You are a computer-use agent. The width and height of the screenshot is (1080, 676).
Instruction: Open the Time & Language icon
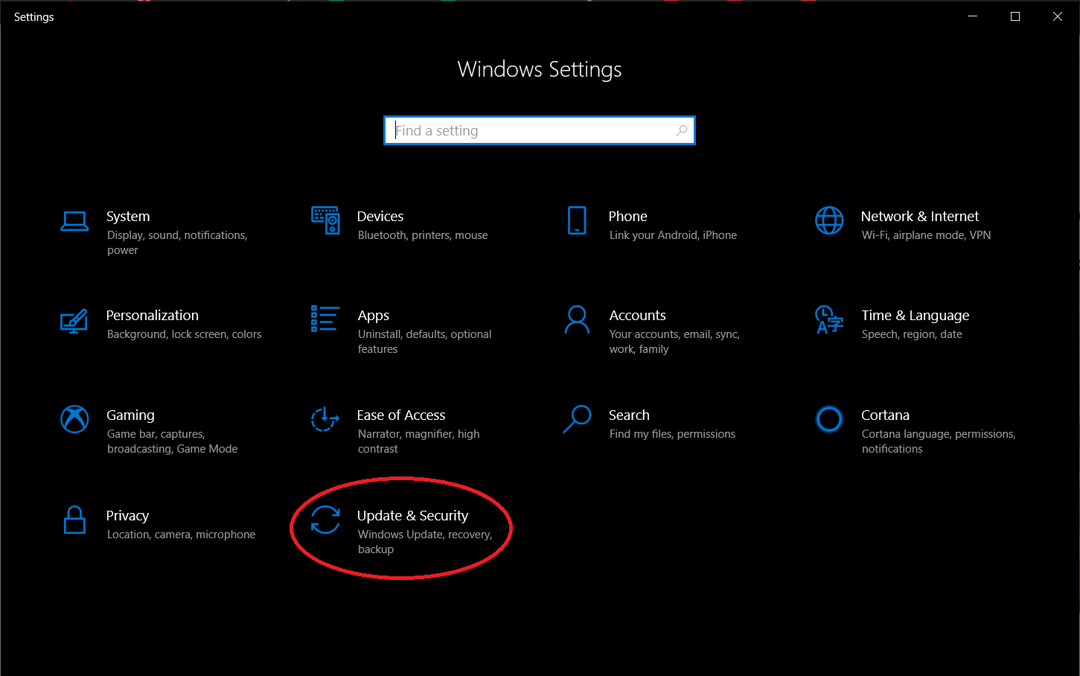(x=829, y=320)
